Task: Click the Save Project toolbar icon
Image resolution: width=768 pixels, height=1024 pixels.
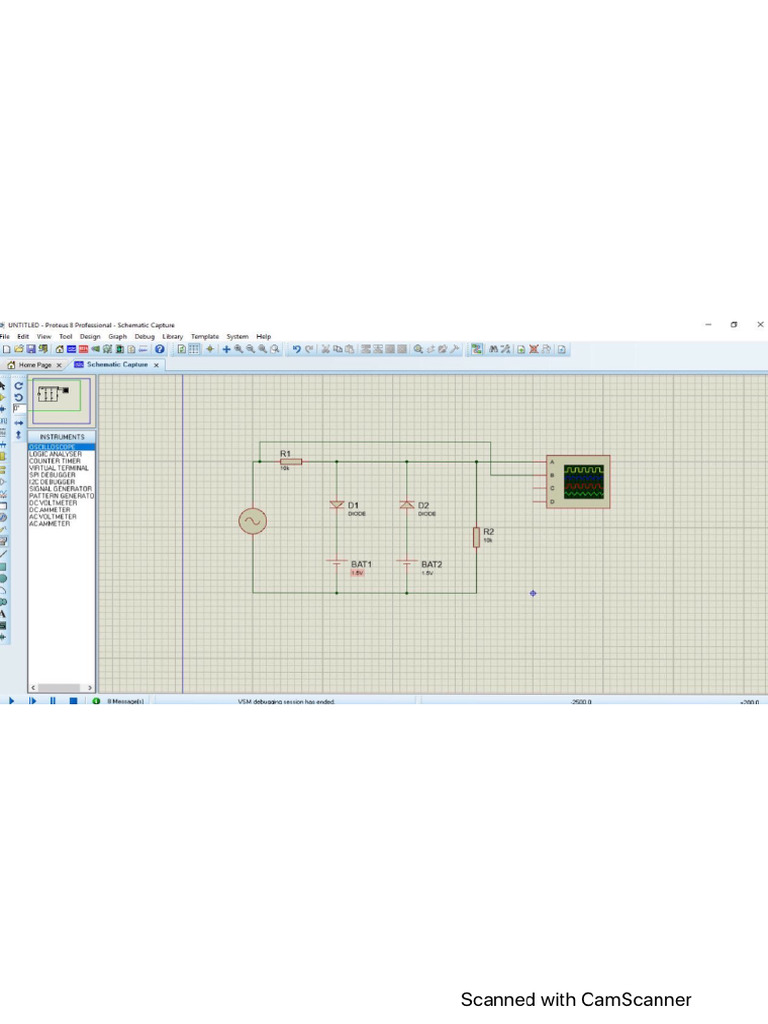Action: (31, 349)
